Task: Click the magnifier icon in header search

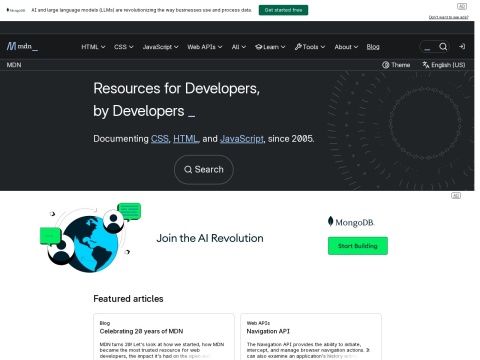Action: coord(443,47)
